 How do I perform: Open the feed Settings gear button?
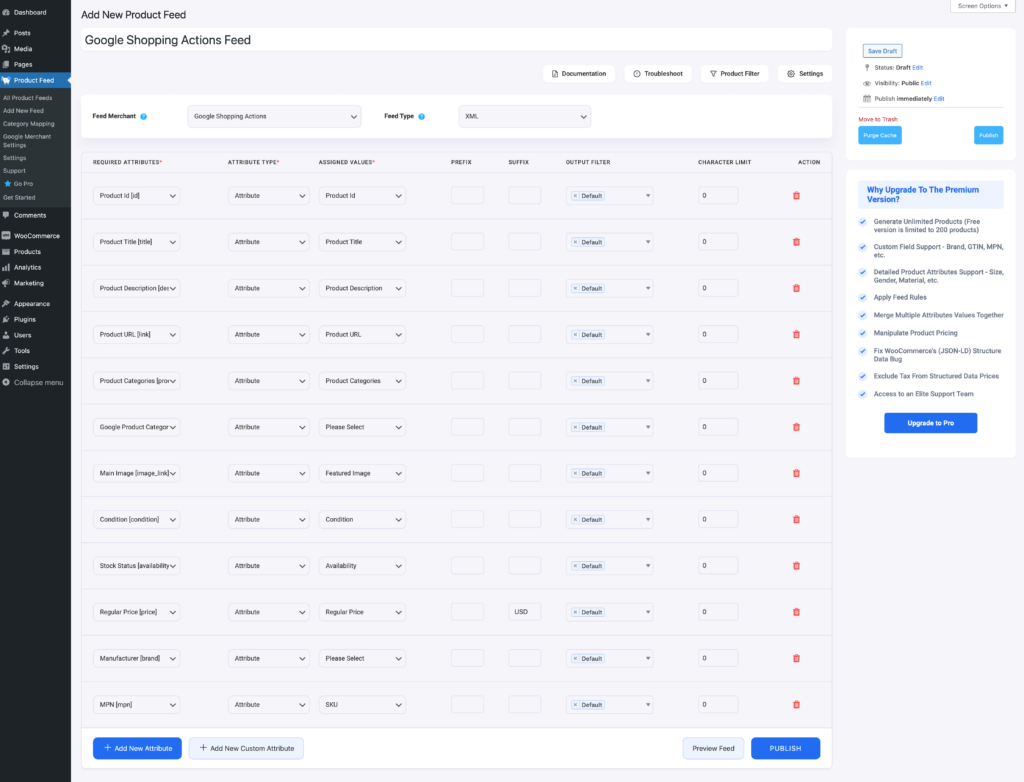coord(805,74)
